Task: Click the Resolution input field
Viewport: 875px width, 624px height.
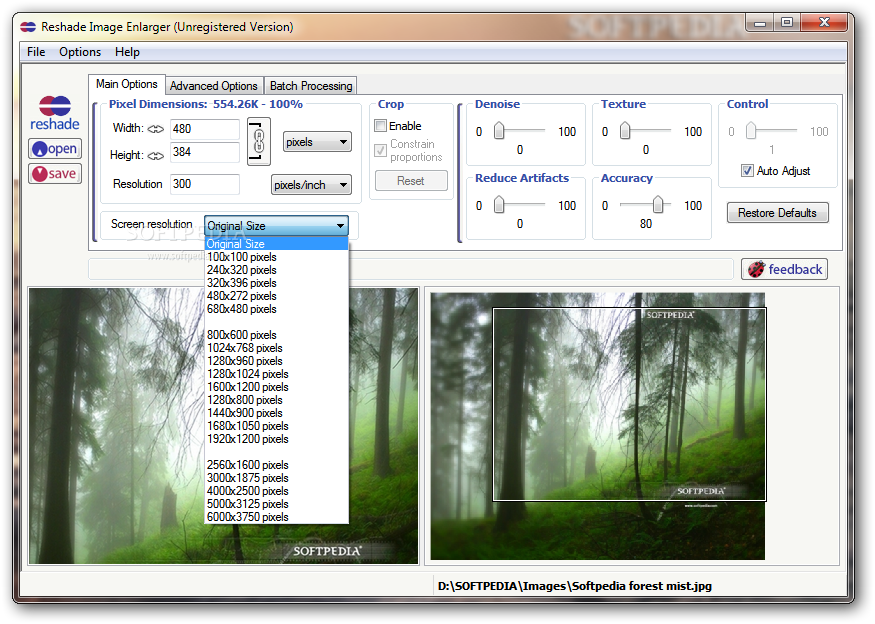Action: 205,184
